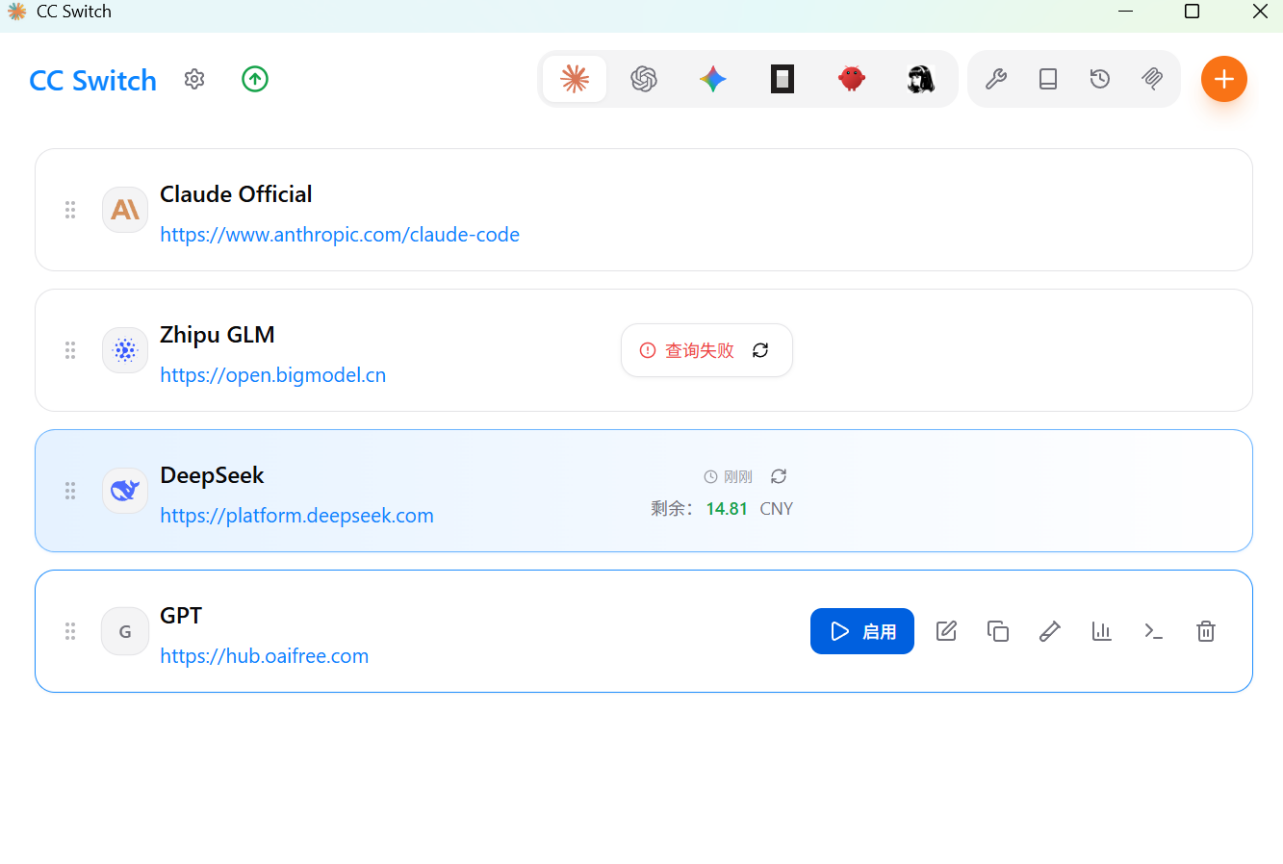This screenshot has width=1283, height=864.
Task: Switch to the black-haired figure icon tab
Action: pos(921,79)
